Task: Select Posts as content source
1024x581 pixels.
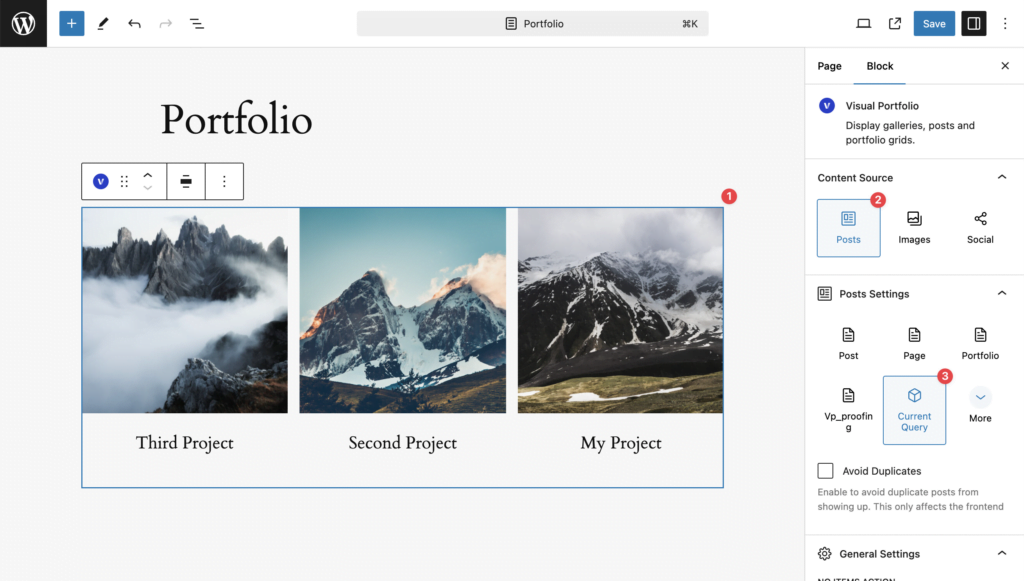Action: (x=848, y=228)
